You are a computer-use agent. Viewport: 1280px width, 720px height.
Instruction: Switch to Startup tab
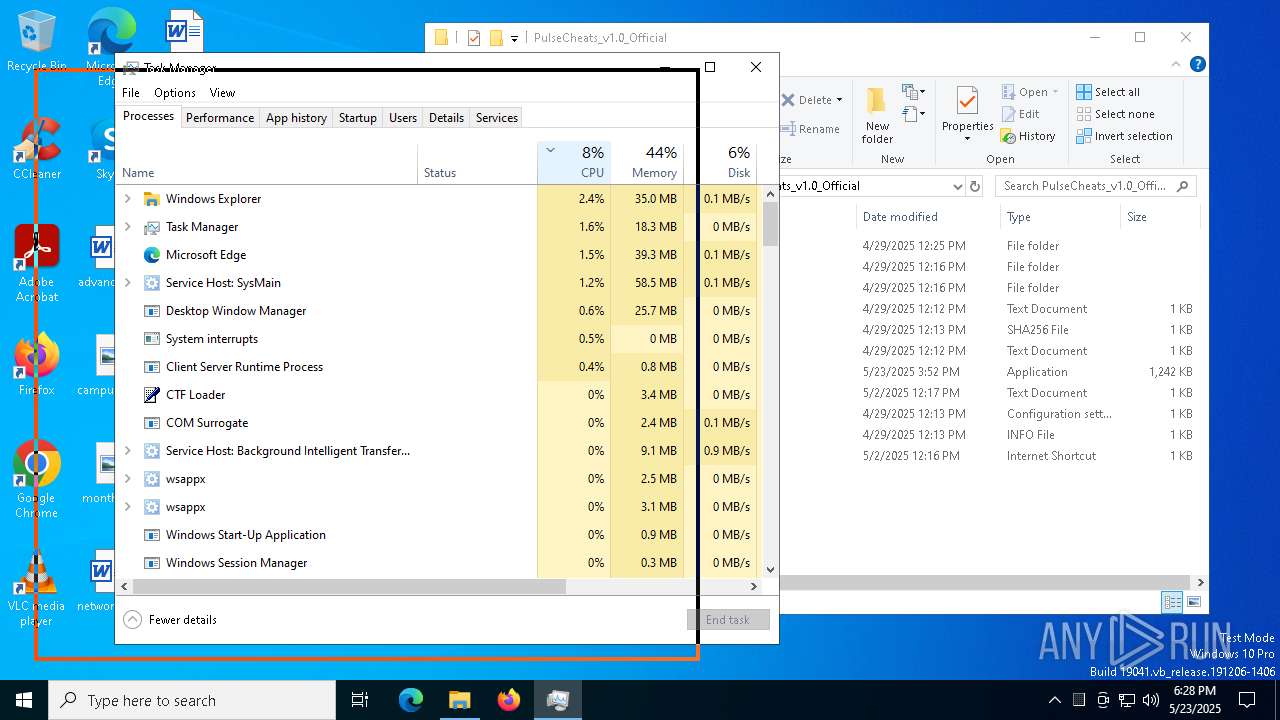pos(357,118)
